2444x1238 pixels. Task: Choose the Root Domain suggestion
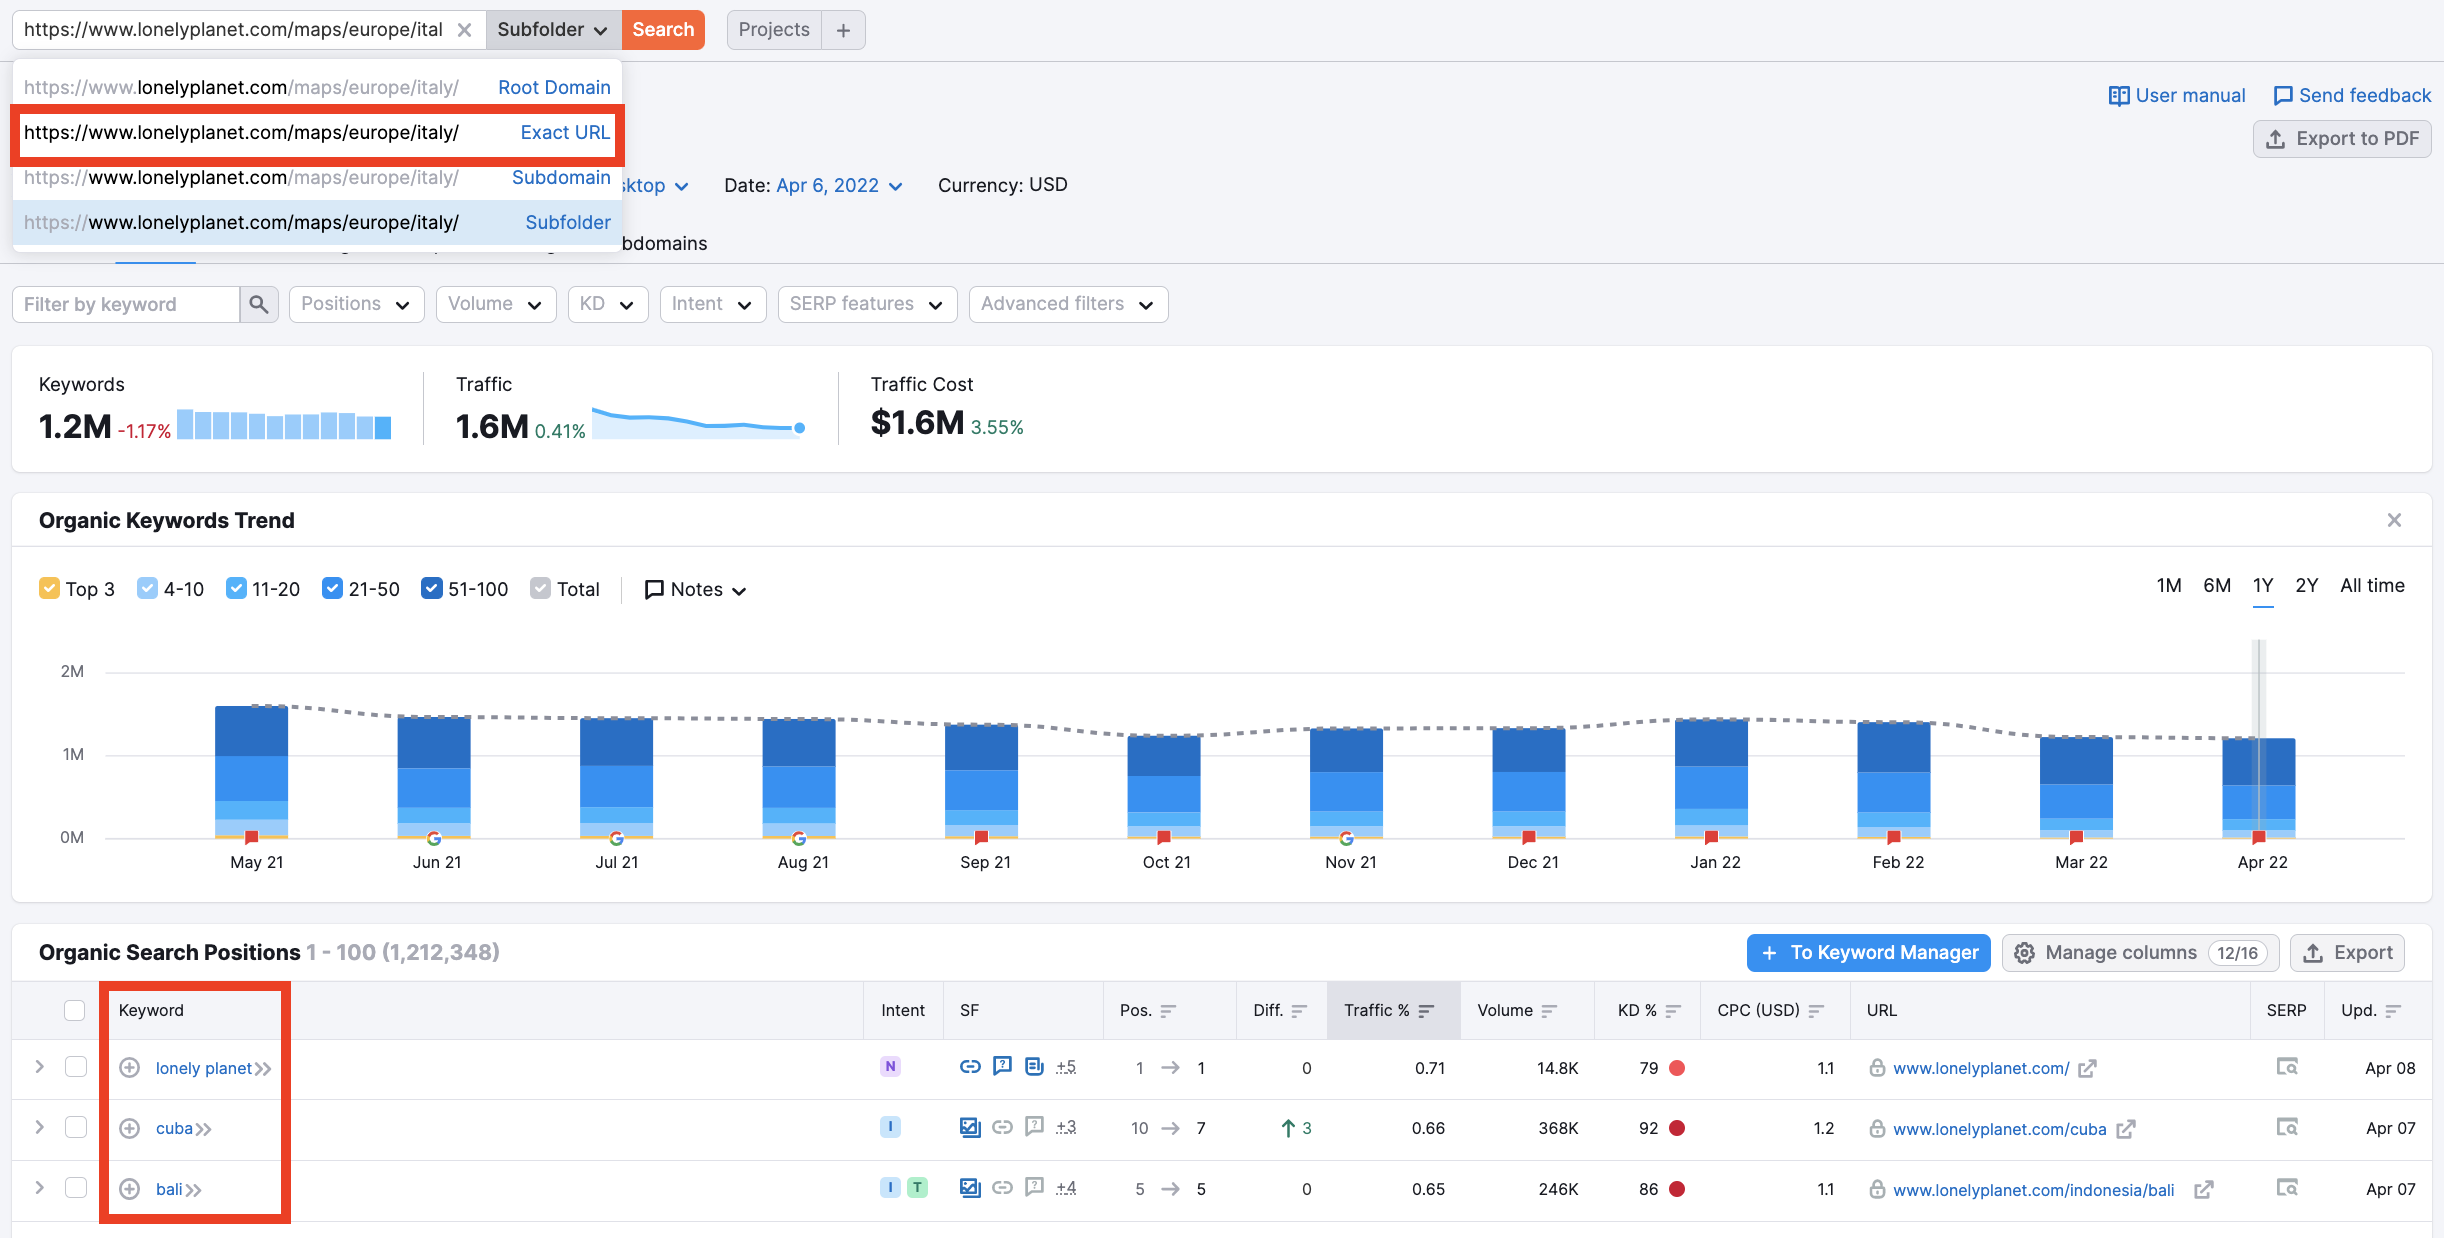coord(317,87)
